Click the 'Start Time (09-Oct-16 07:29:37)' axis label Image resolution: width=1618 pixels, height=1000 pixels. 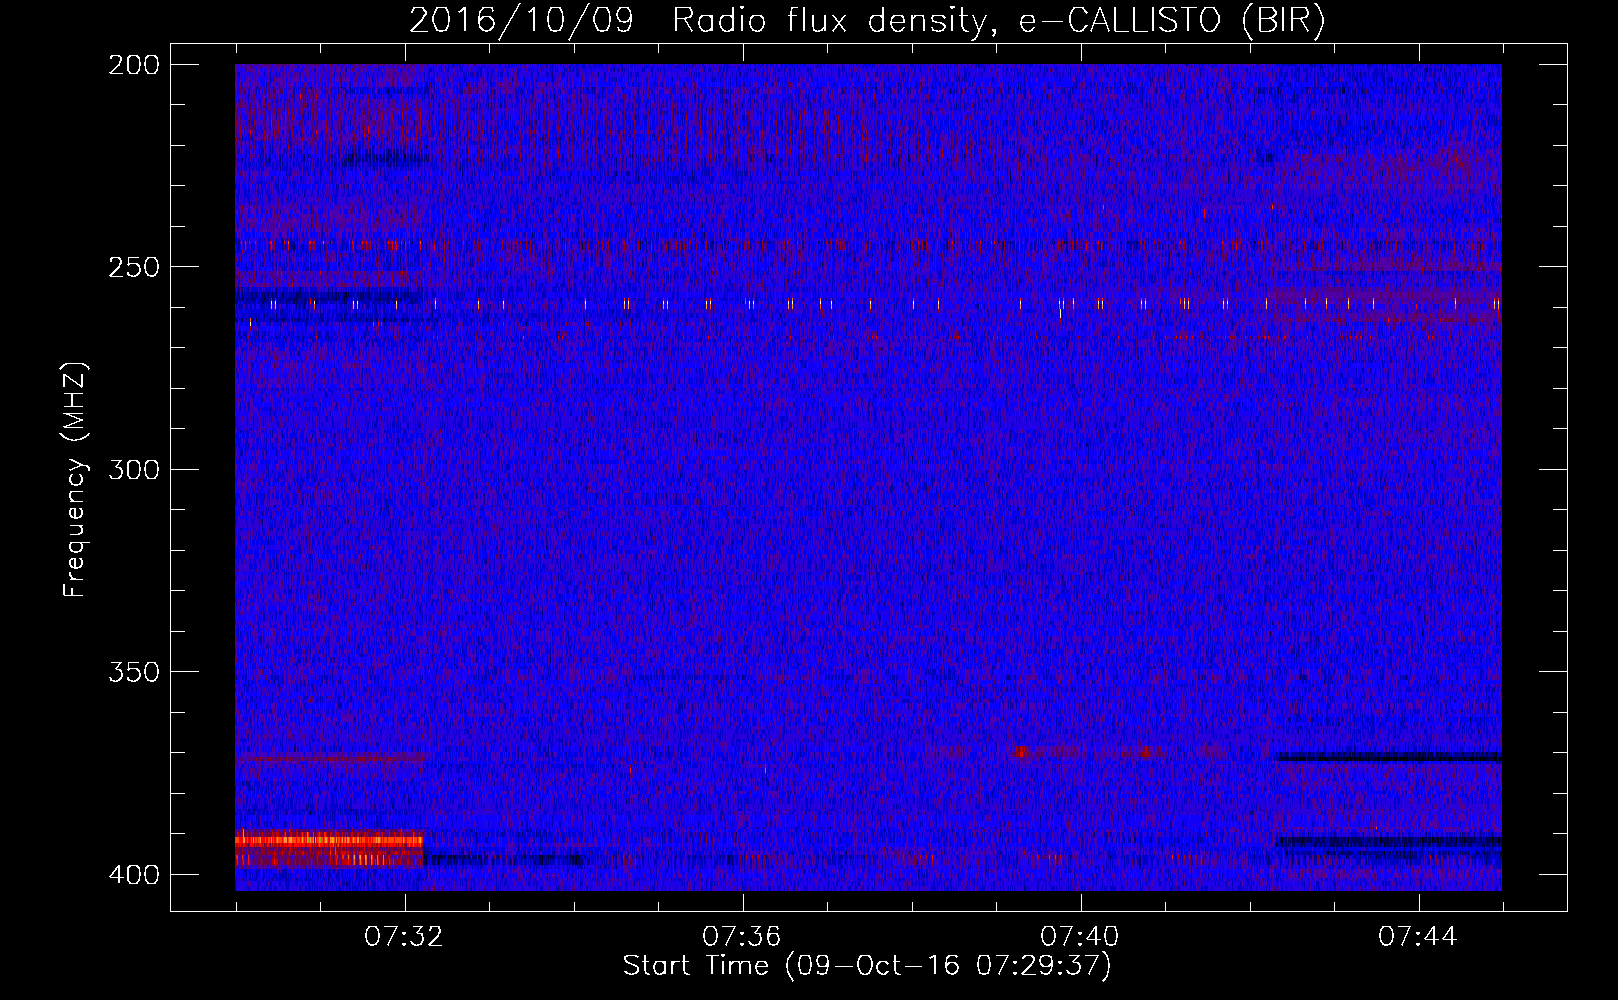[867, 965]
